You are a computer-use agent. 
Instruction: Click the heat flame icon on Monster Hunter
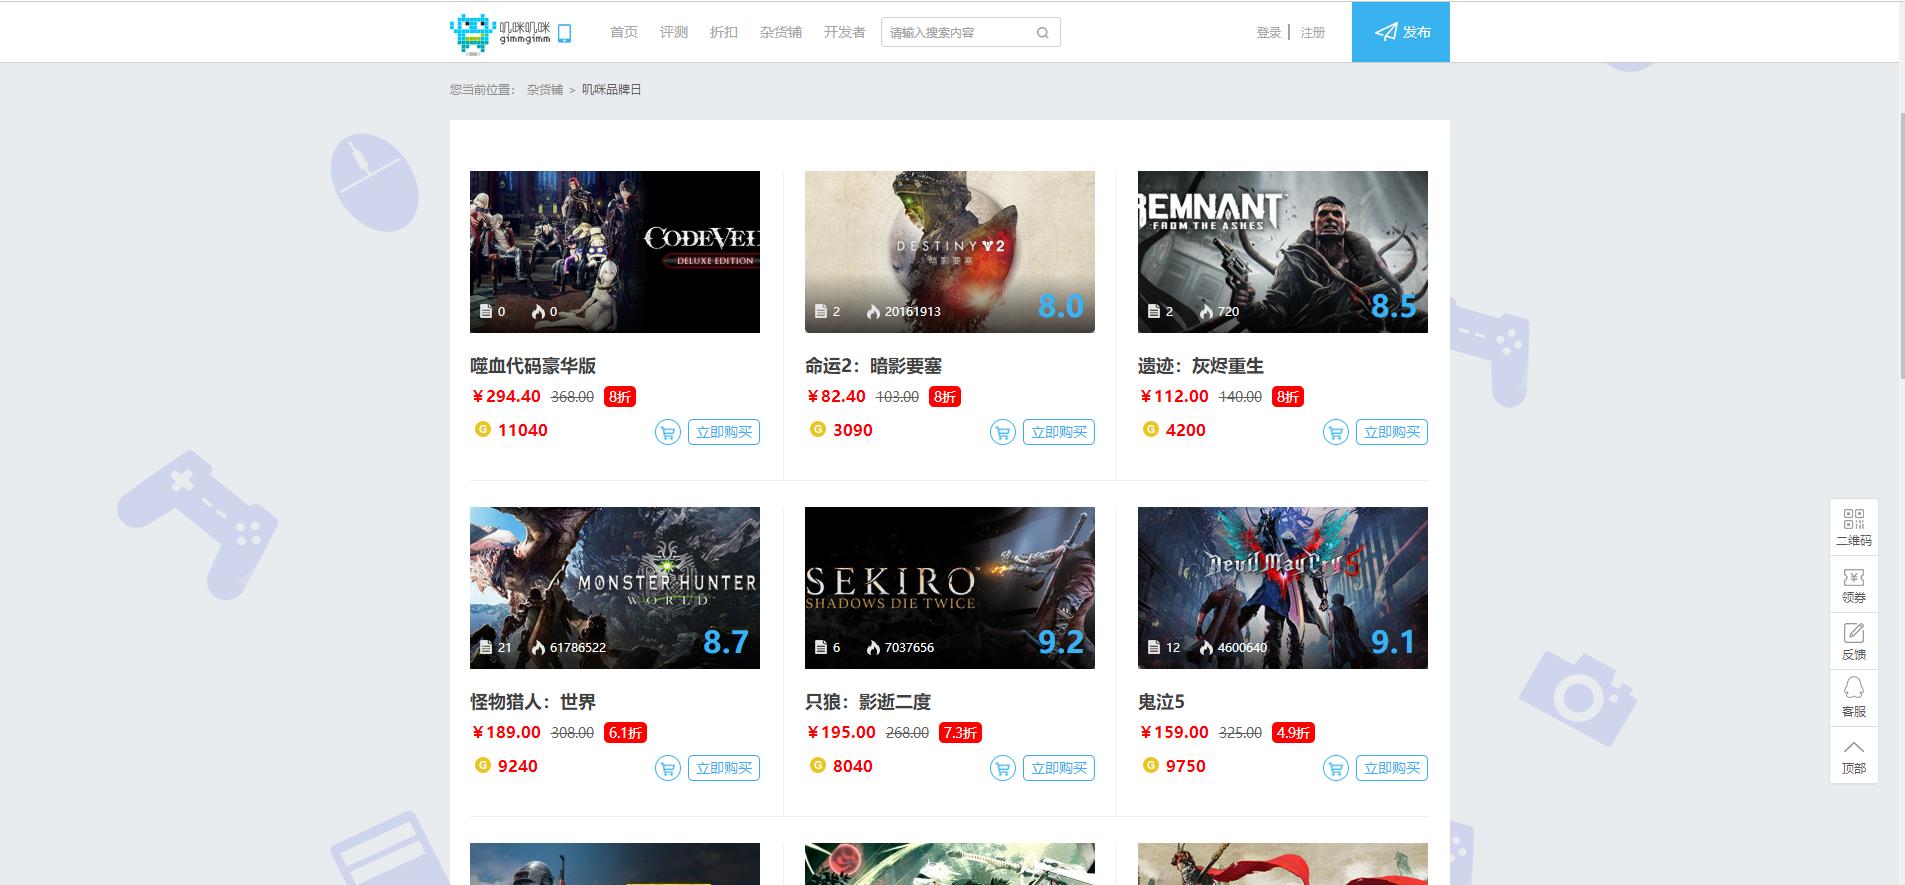(x=538, y=647)
